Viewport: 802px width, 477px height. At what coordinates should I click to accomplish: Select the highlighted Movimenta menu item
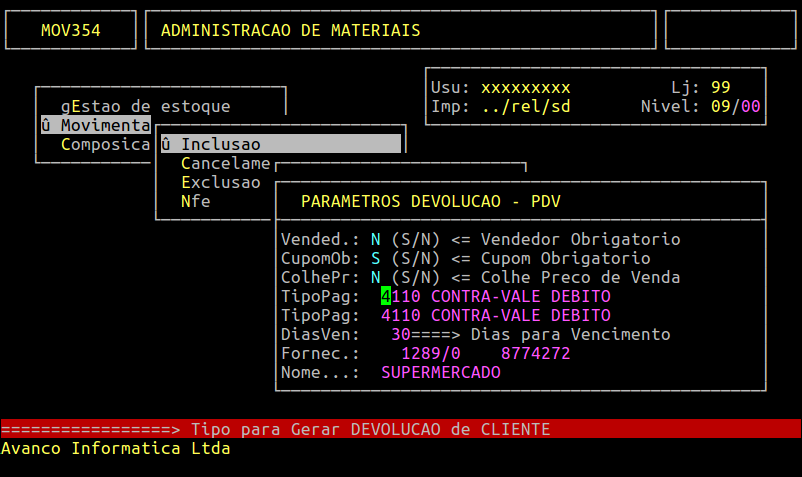(x=96, y=125)
